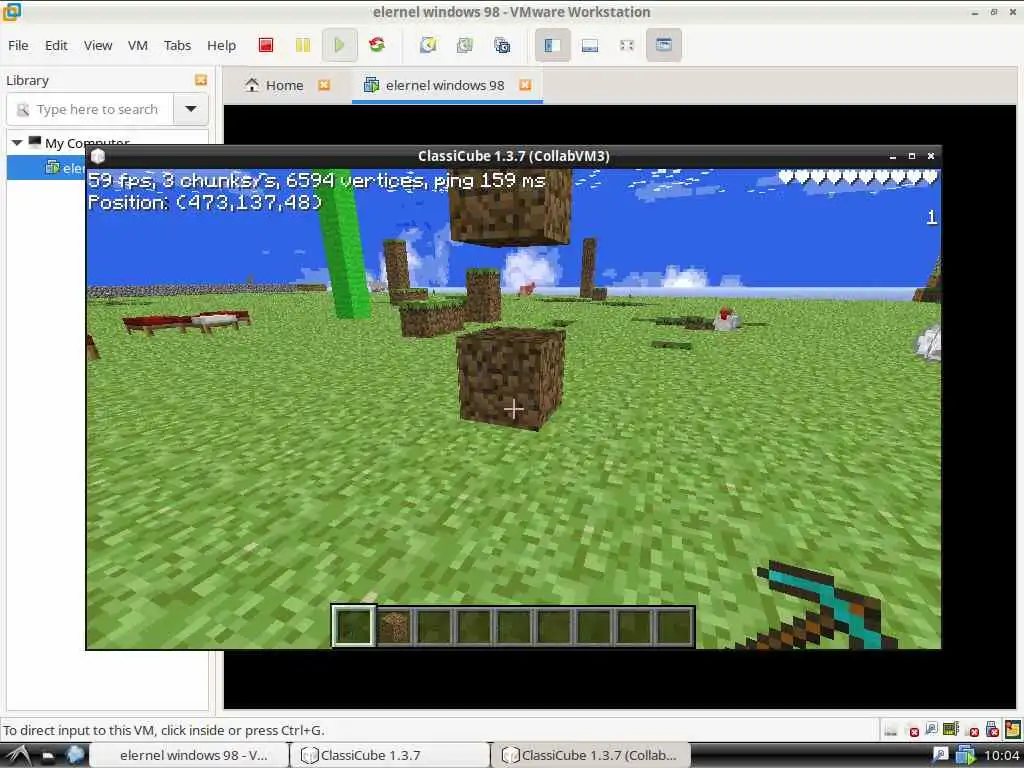The image size is (1024, 768).
Task: Click the message log note icon in status bar
Action: [1013, 728]
